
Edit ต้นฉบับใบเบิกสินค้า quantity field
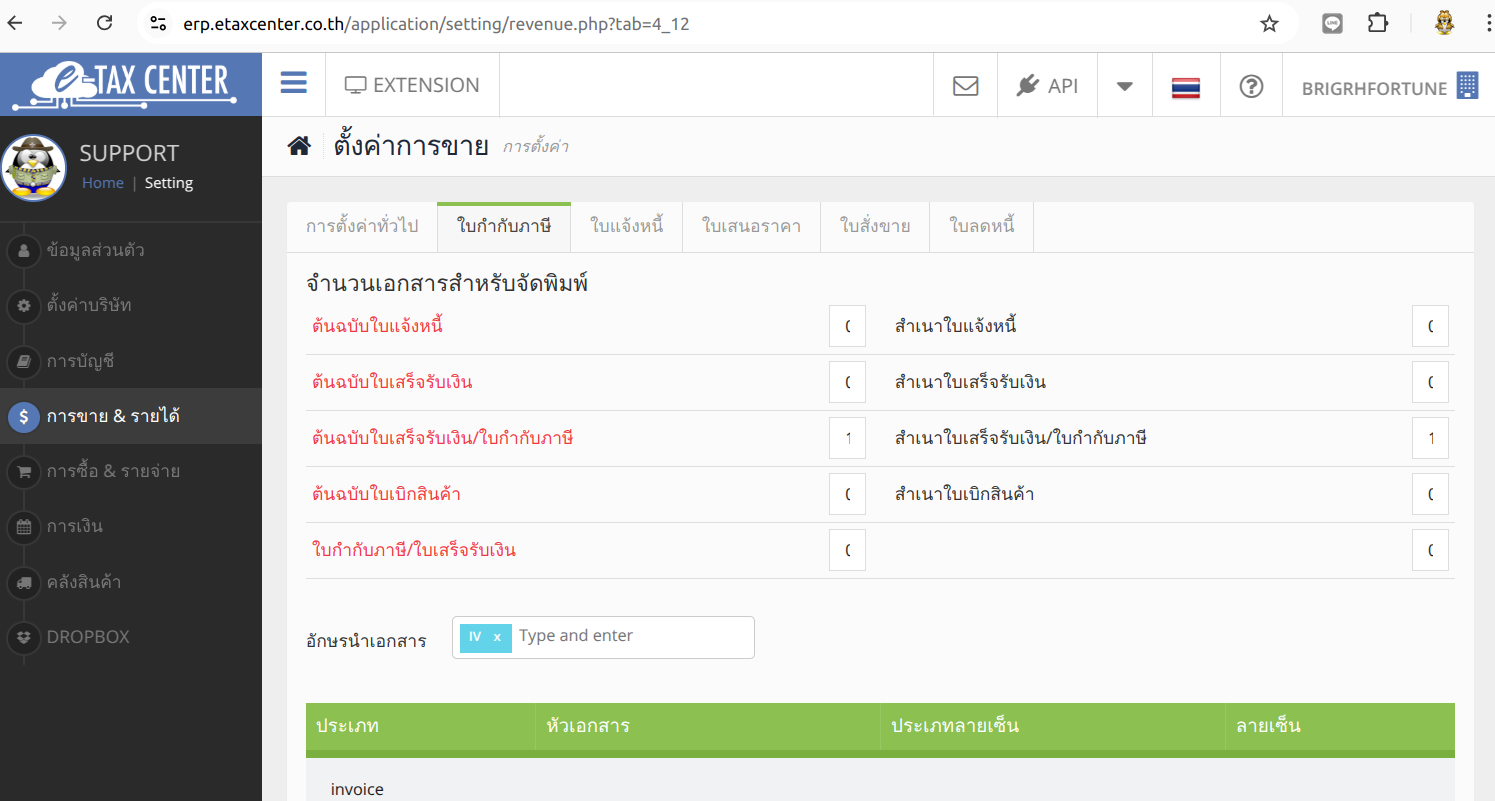847,494
